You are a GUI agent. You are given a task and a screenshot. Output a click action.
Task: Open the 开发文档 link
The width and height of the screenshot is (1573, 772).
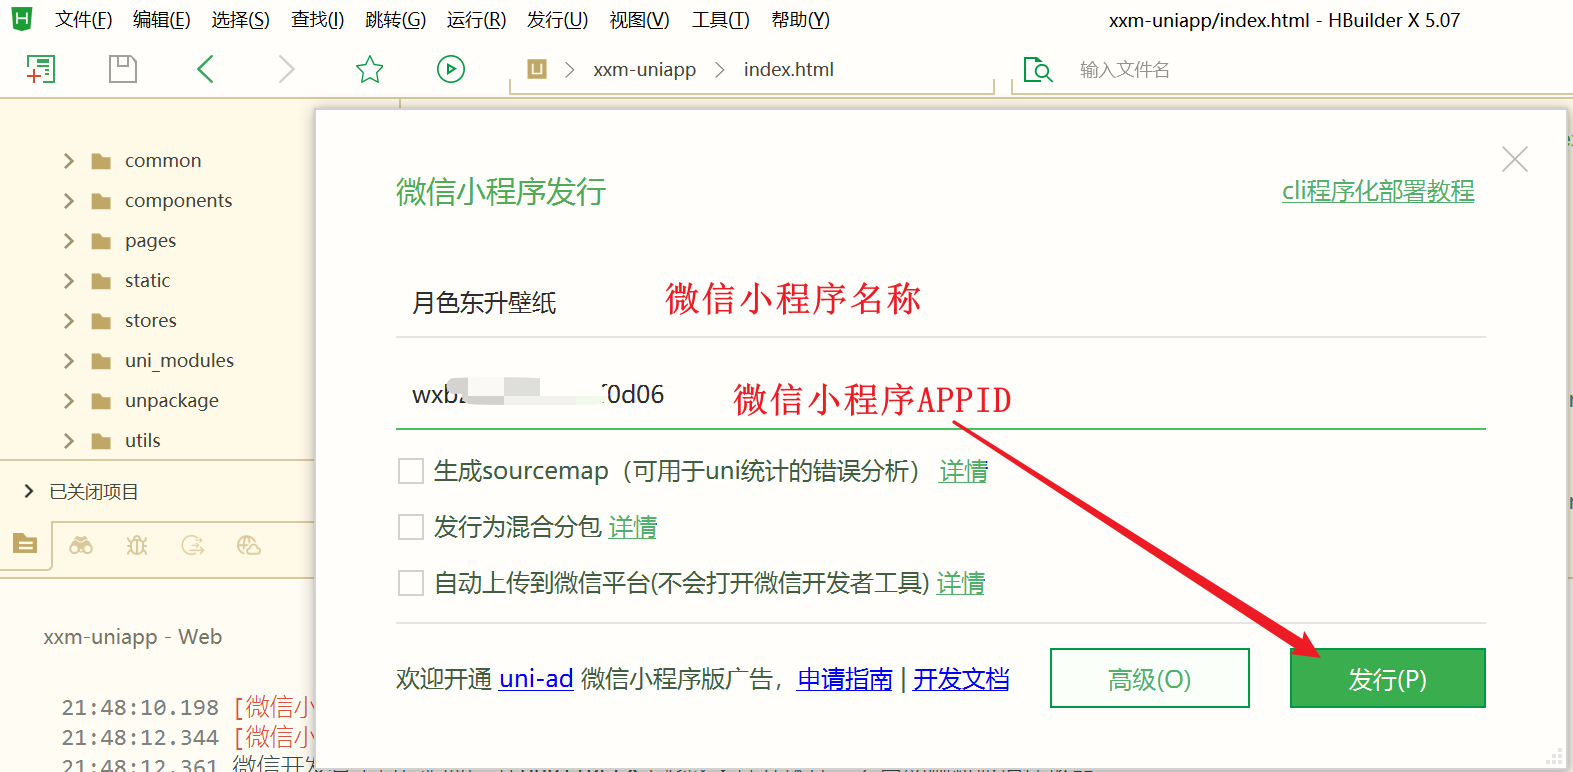961,679
